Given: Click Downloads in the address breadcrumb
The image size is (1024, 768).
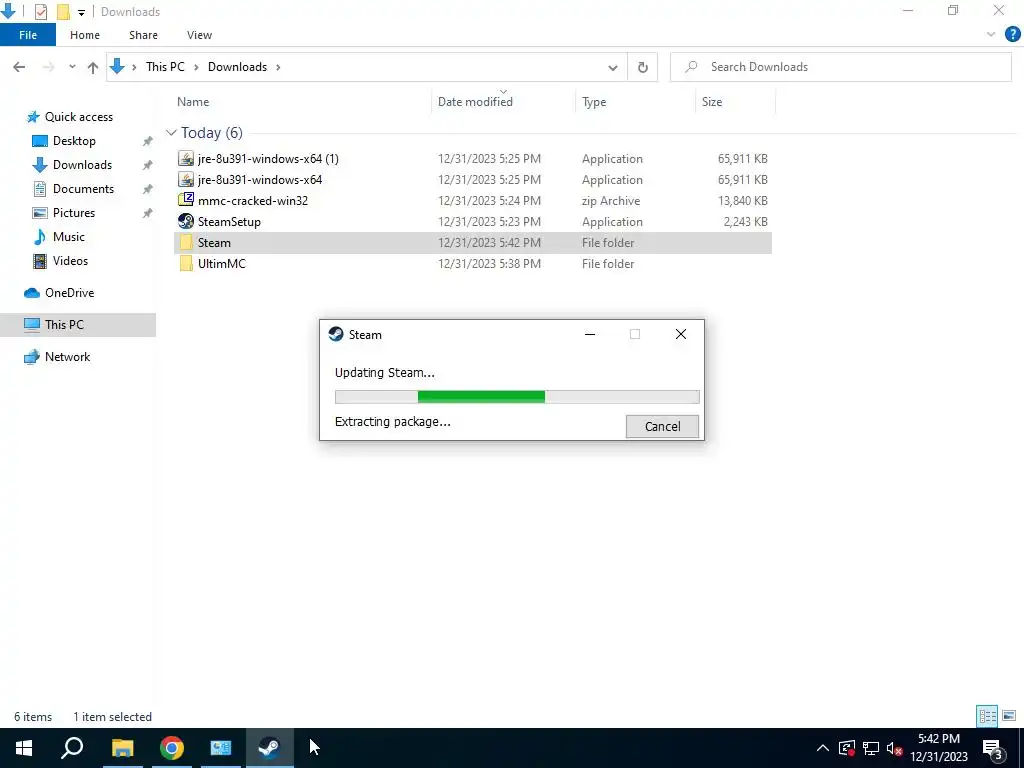Looking at the screenshot, I should click(x=237, y=67).
